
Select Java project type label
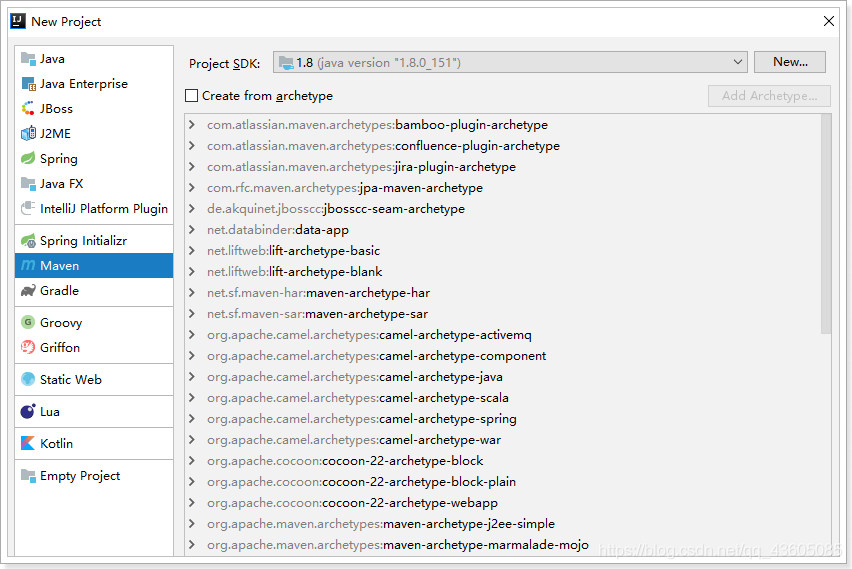52,59
